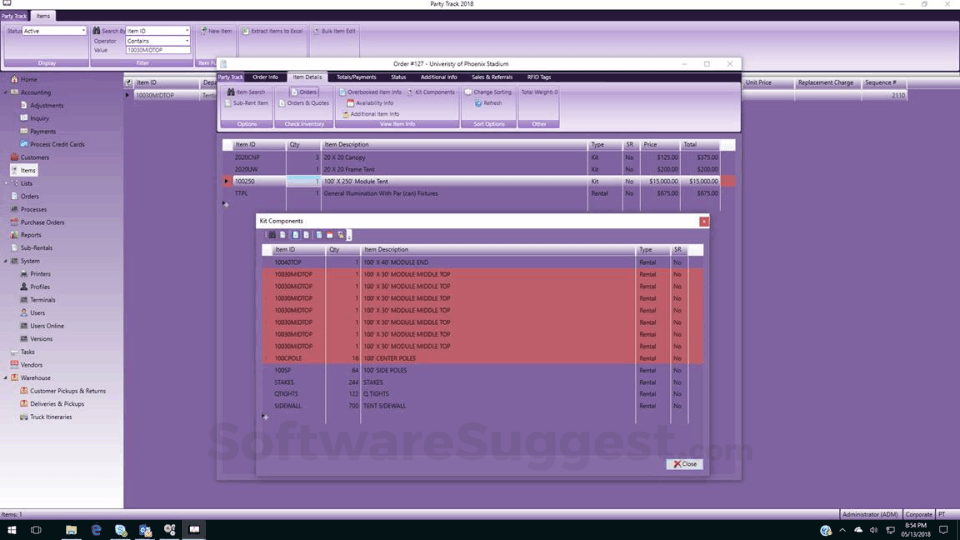960x540 pixels.
Task: Select TTPL illumination order row
Action: pos(479,193)
